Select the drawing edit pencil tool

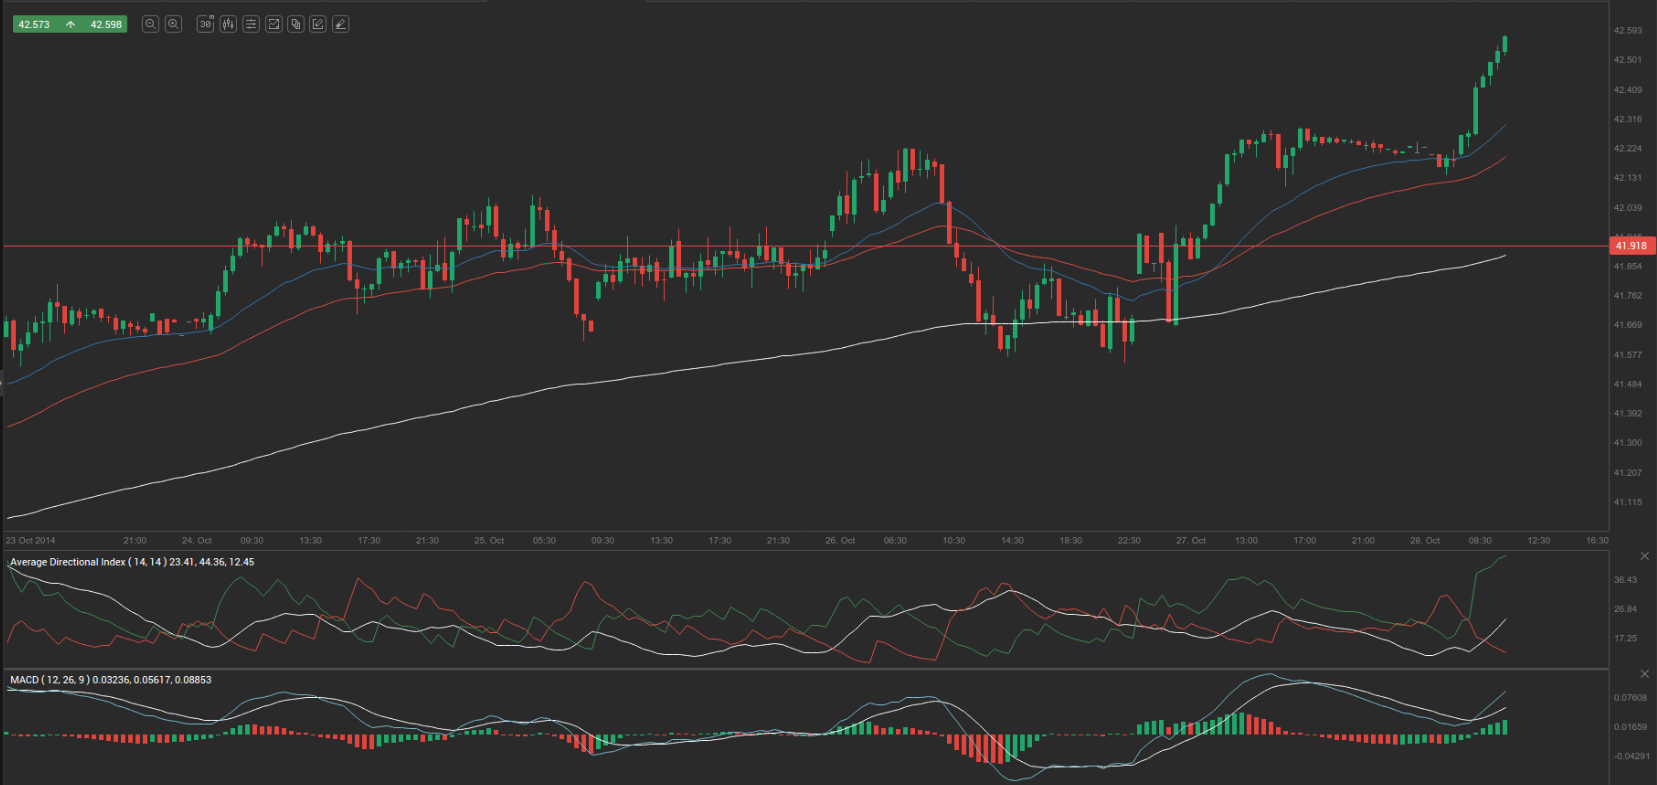[318, 24]
